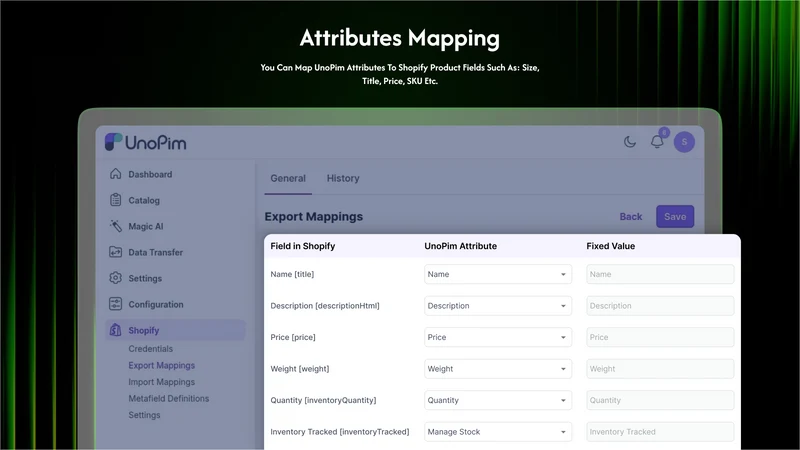Click 'Inventory Tracked [inventoryTracked]' label
800x450 pixels.
tap(339, 432)
